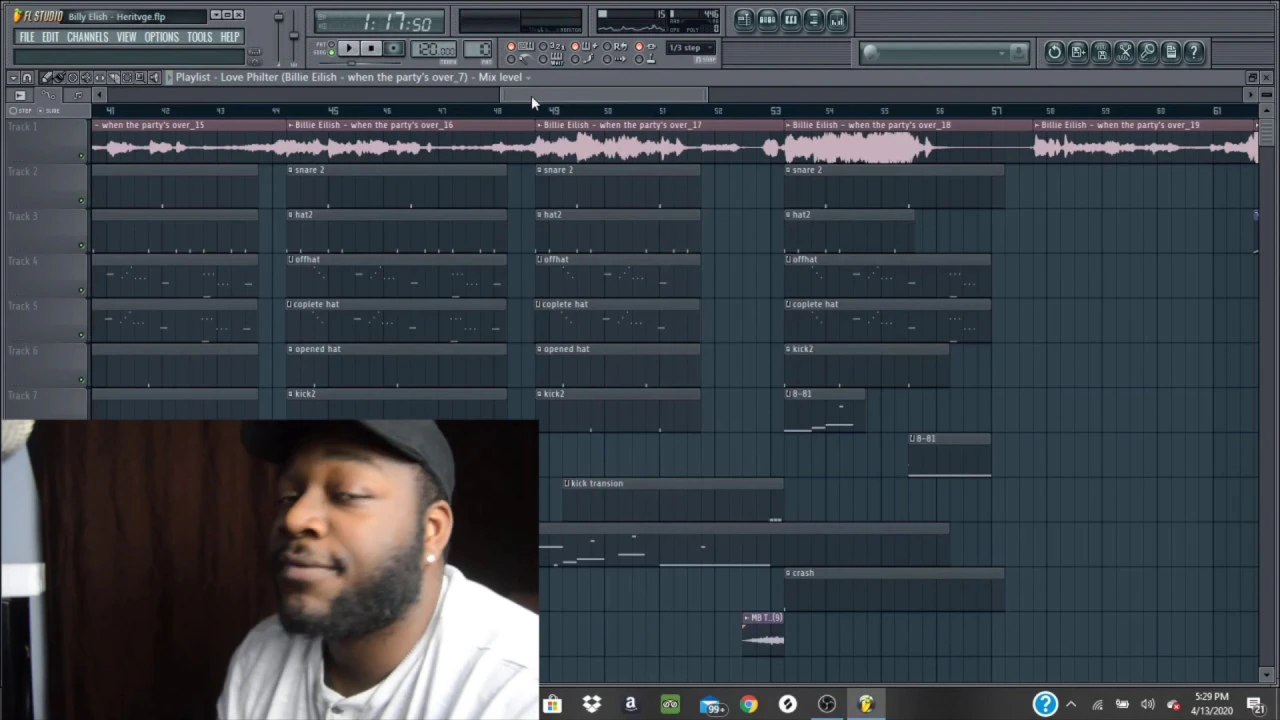This screenshot has height=720, width=1280.
Task: Select the Slice tool in playlist toolbar
Action: pyautogui.click(x=113, y=78)
